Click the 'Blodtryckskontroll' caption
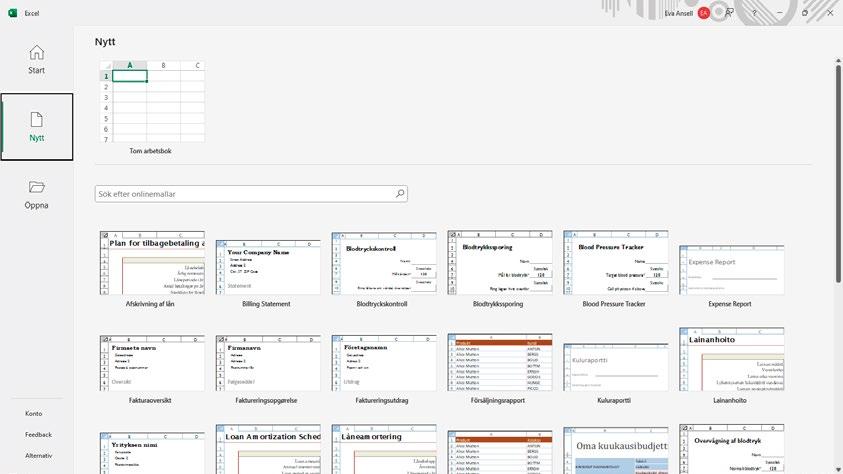The width and height of the screenshot is (843, 474). pyautogui.click(x=382, y=304)
